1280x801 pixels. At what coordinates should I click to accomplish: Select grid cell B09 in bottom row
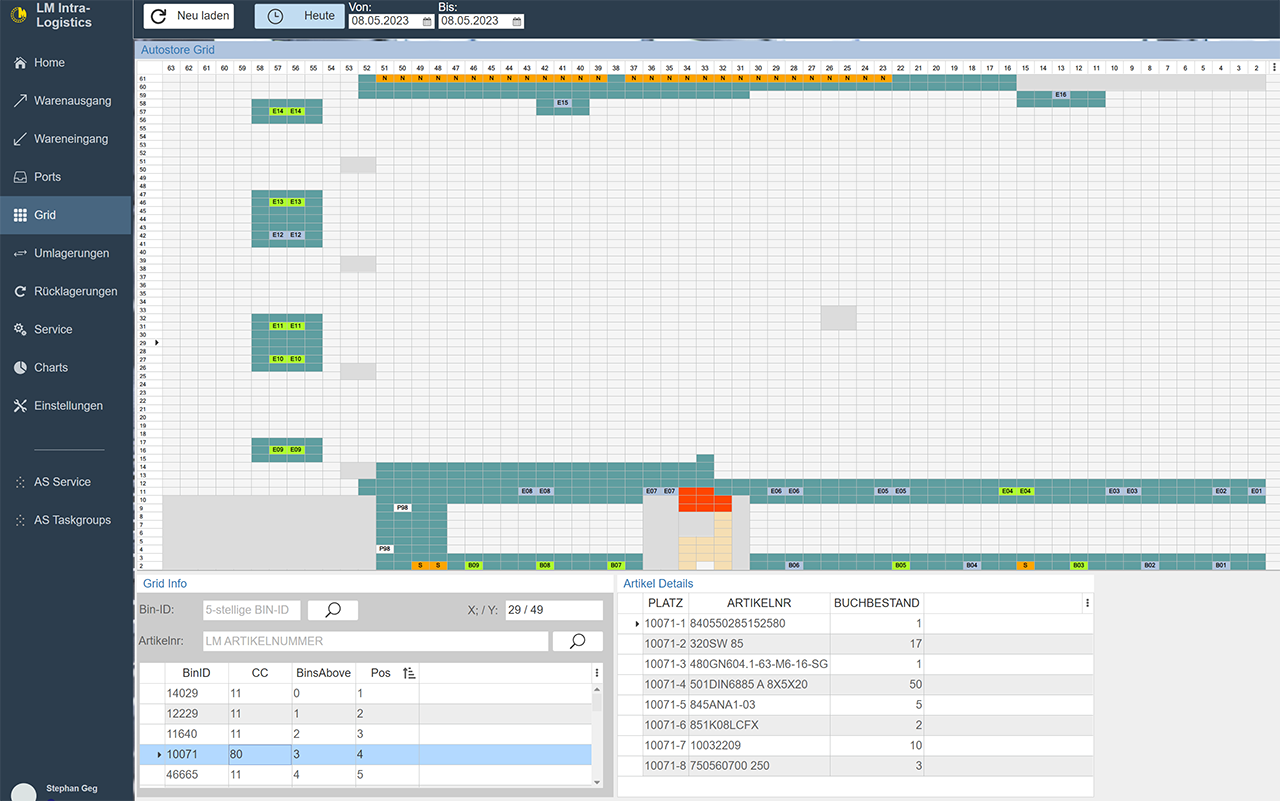point(473,566)
